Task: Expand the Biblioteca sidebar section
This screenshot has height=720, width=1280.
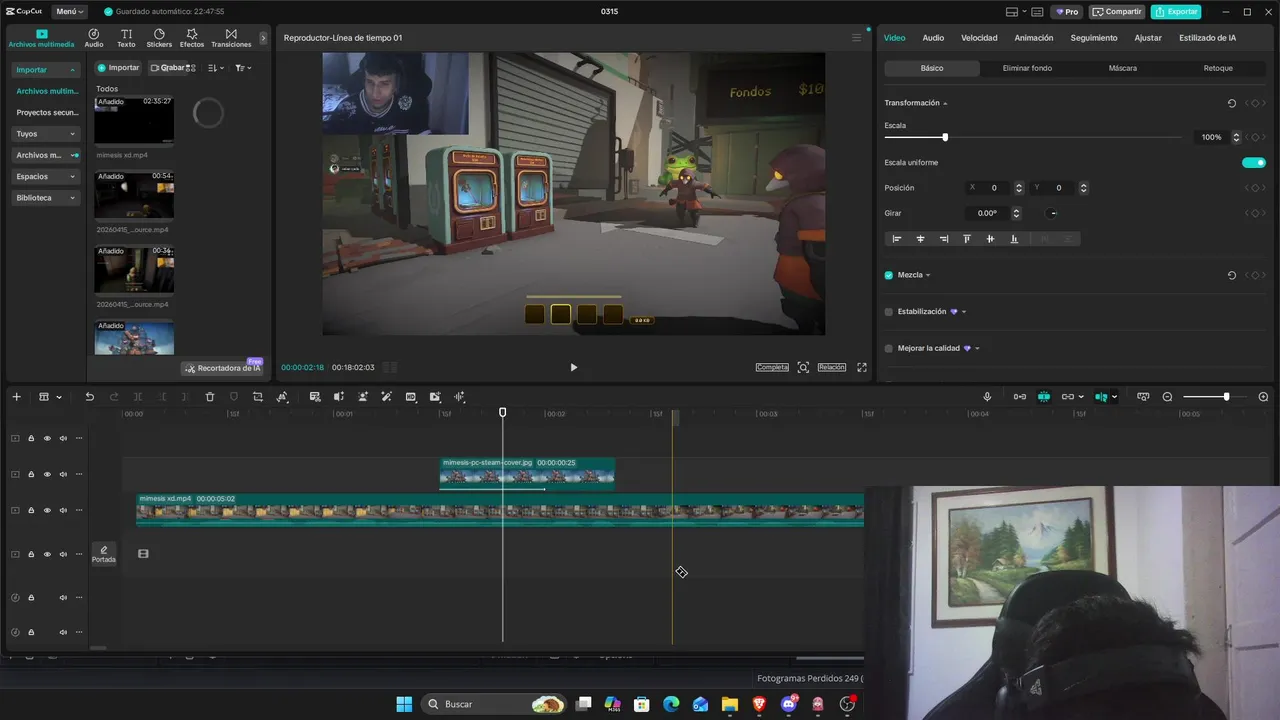Action: coord(72,198)
